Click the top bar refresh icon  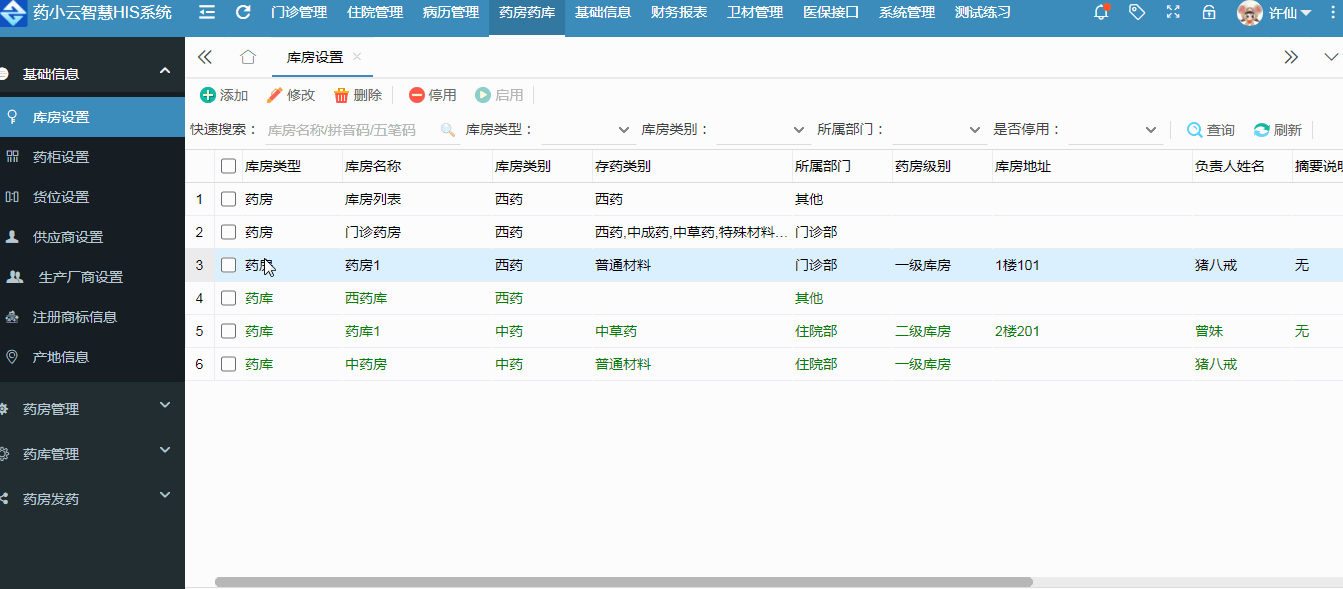[243, 12]
